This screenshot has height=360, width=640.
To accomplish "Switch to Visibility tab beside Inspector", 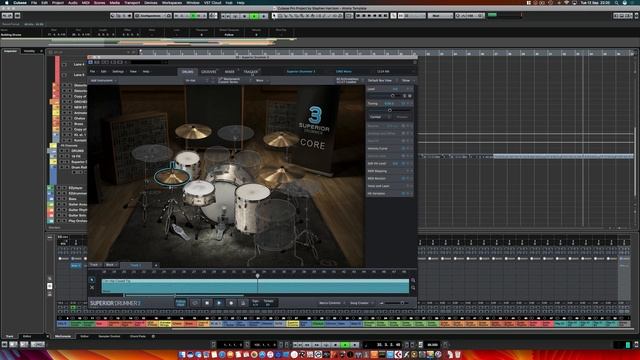I will tap(29, 51).
